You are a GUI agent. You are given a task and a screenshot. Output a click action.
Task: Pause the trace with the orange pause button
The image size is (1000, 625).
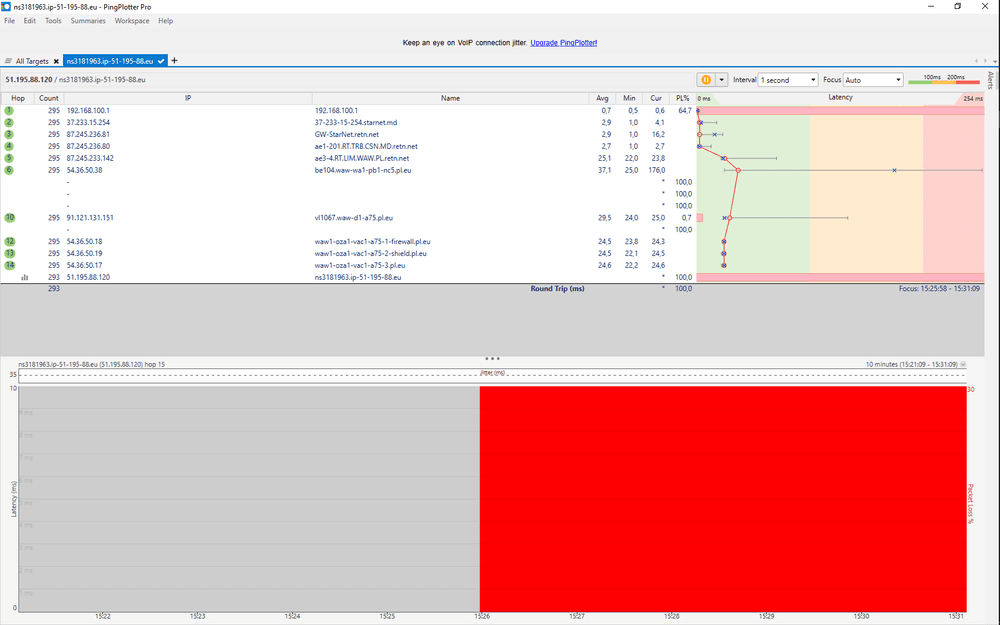[706, 79]
